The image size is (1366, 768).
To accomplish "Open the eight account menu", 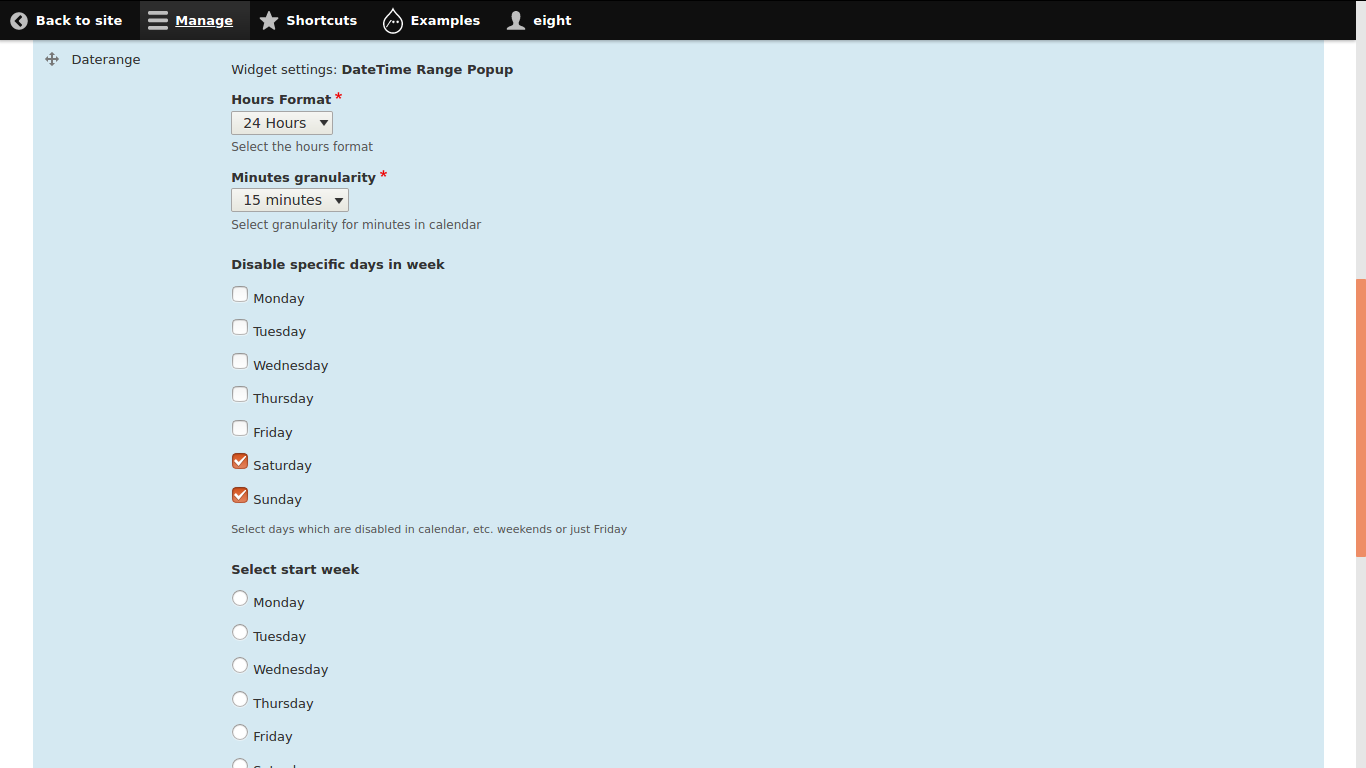I will pyautogui.click(x=539, y=20).
